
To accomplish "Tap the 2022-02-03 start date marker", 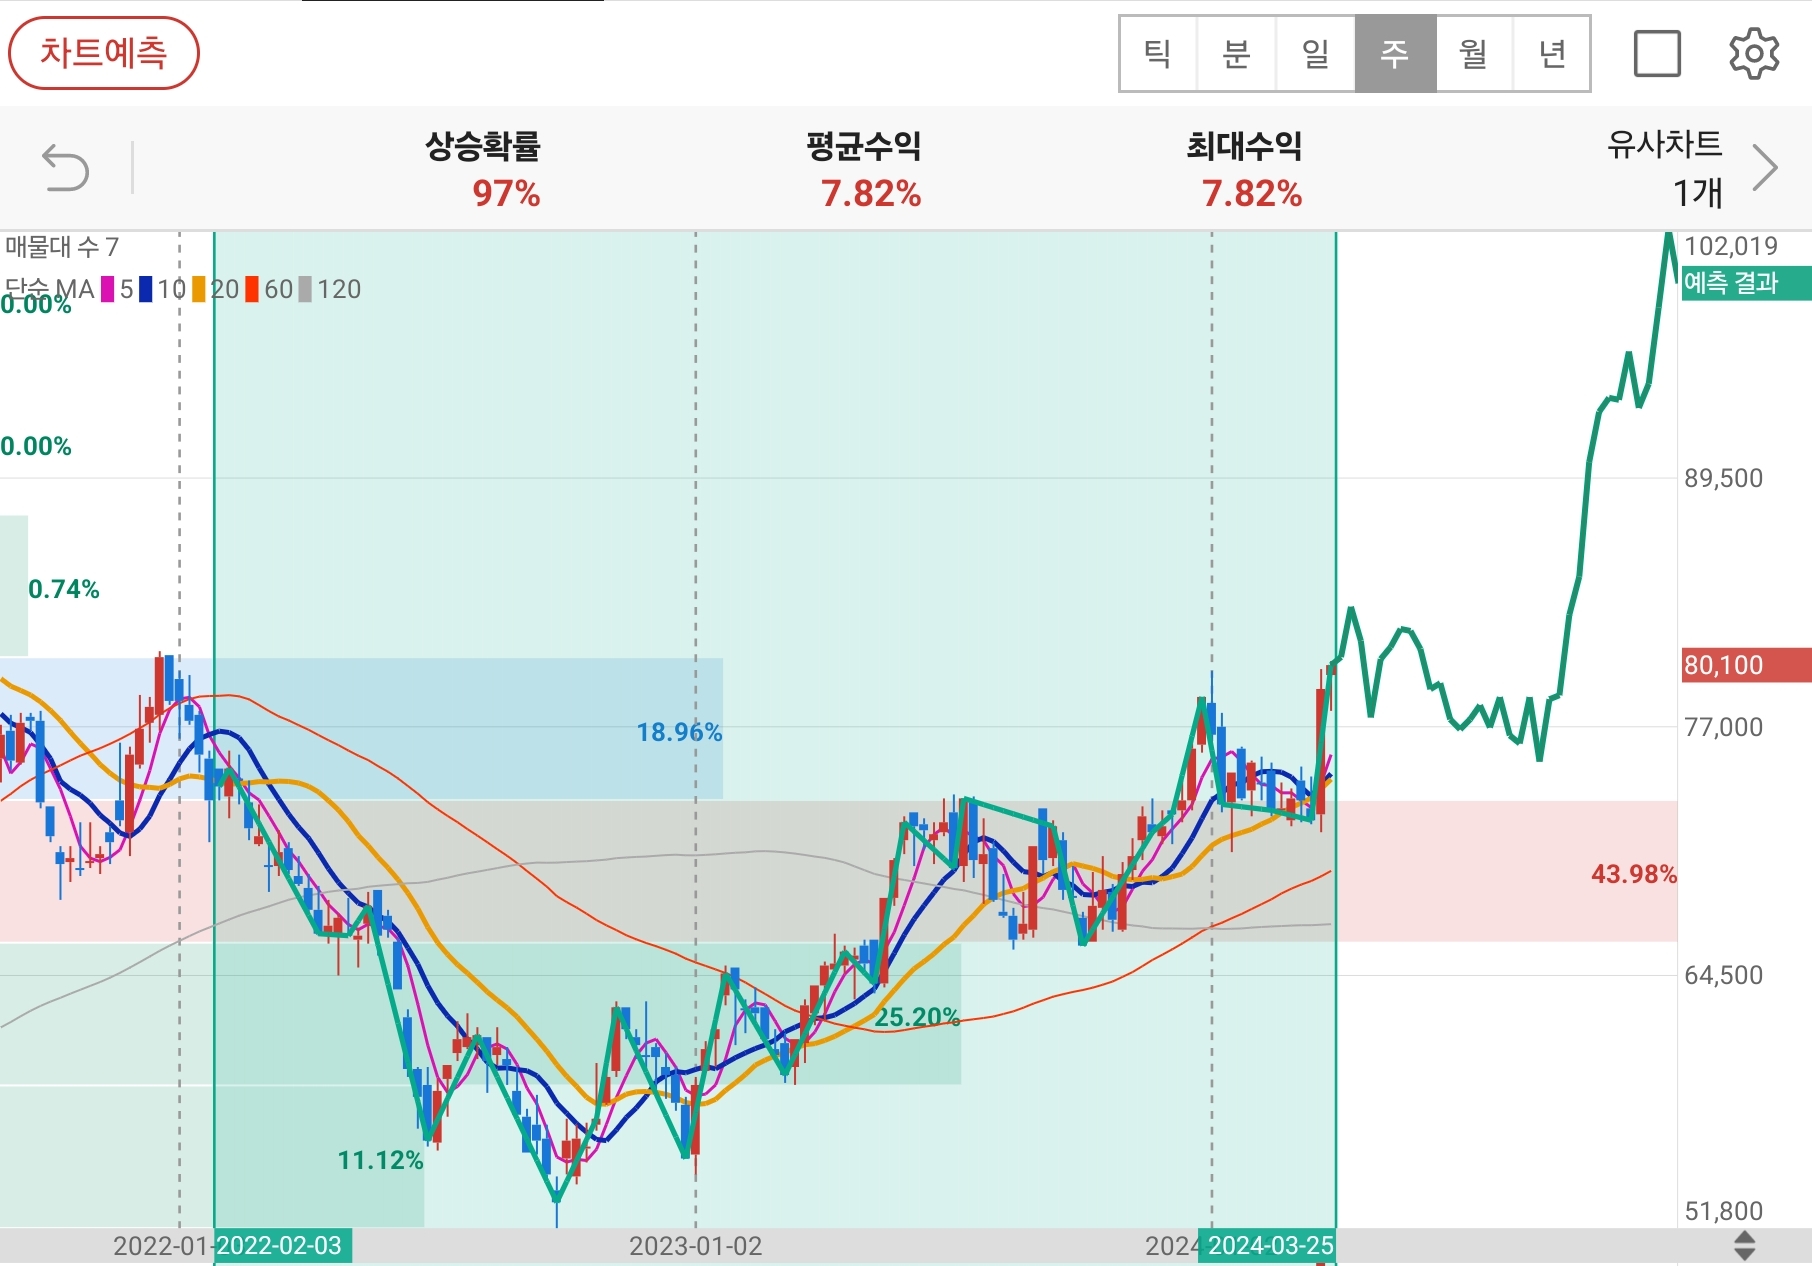I will coord(282,1246).
